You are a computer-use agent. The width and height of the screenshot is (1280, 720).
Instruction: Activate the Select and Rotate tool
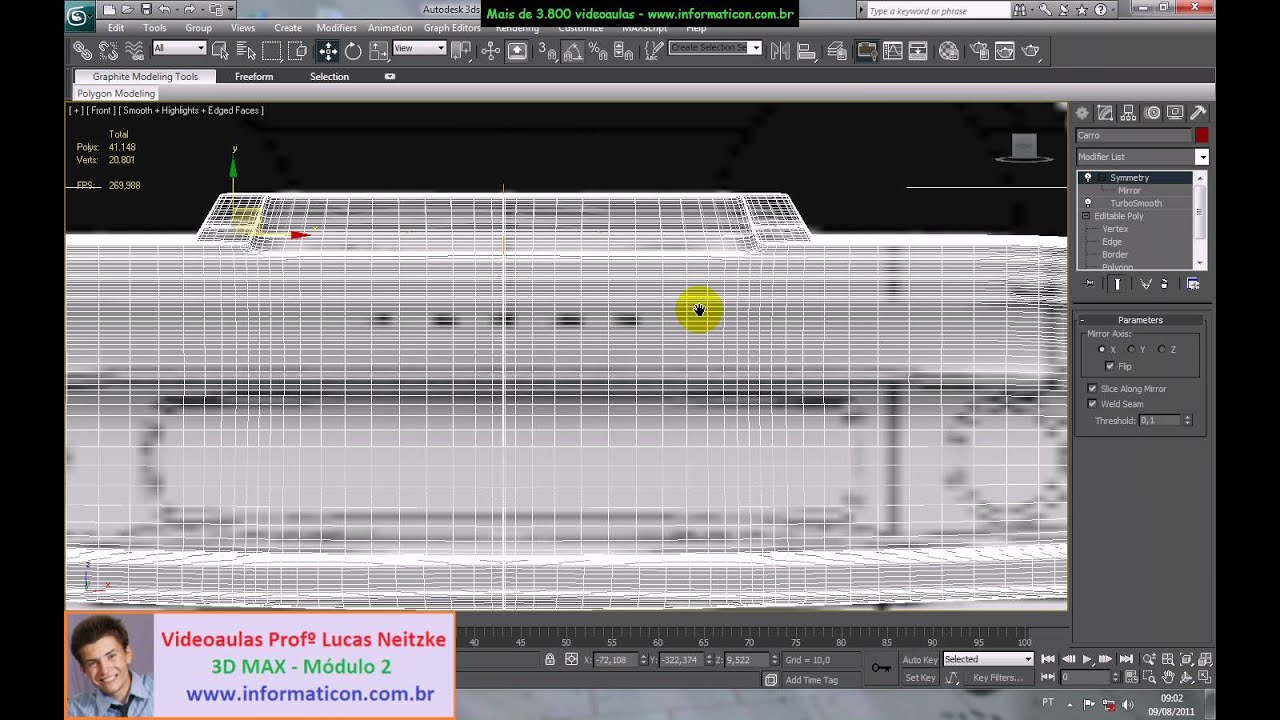pyautogui.click(x=353, y=51)
